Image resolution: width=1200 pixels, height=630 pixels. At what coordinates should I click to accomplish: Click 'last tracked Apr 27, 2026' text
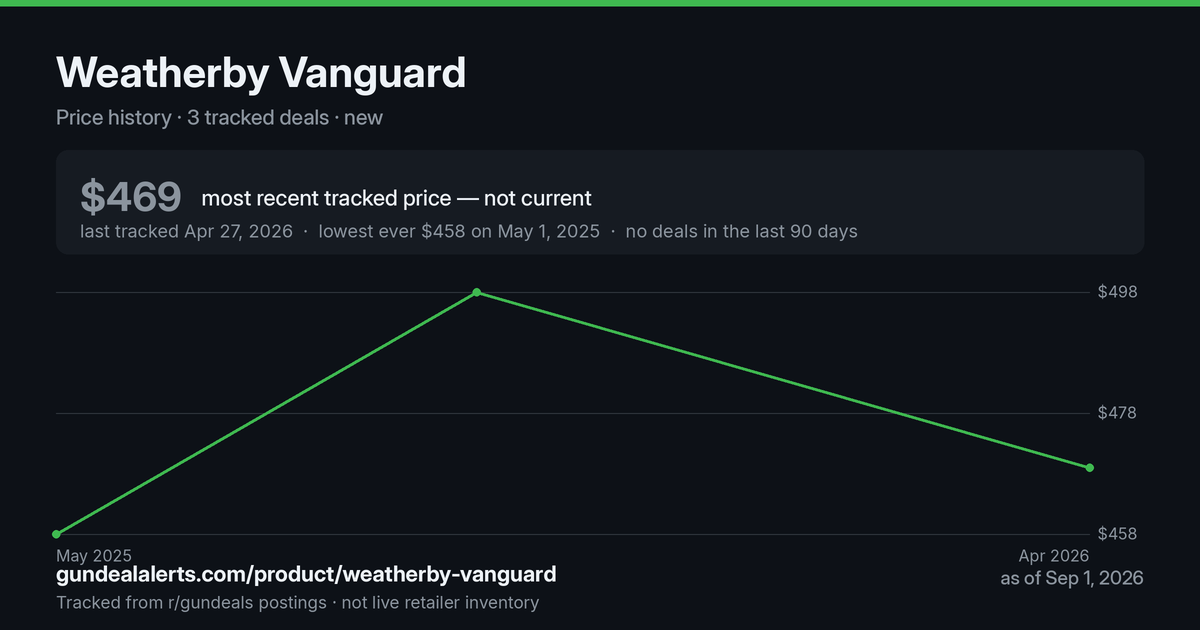pyautogui.click(x=186, y=231)
